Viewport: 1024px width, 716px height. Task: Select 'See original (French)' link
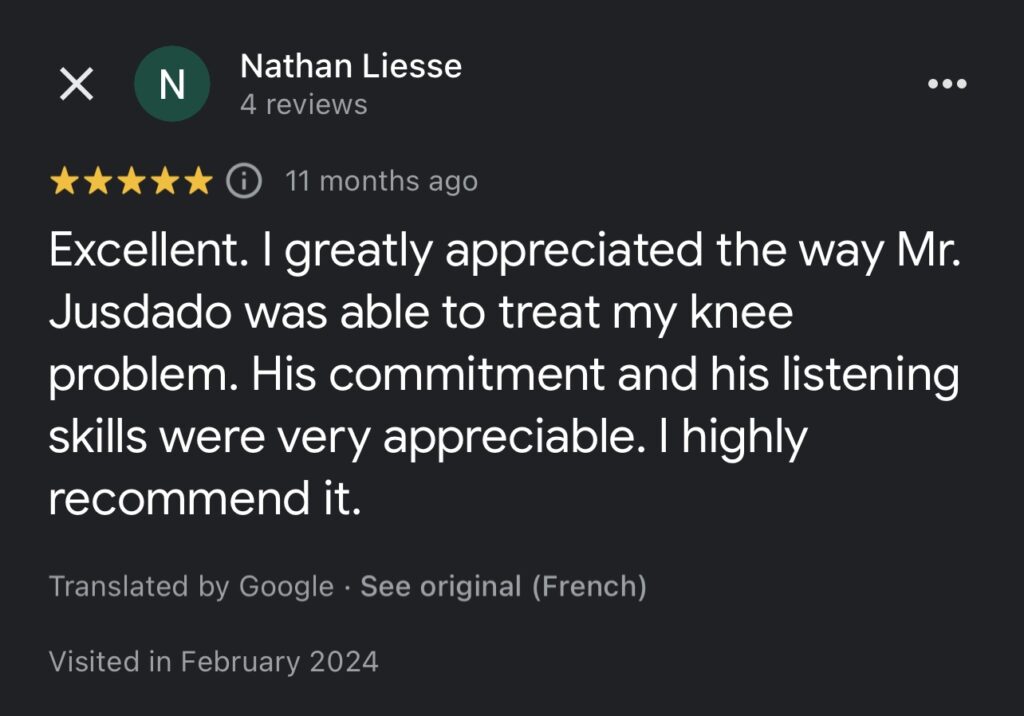coord(504,586)
